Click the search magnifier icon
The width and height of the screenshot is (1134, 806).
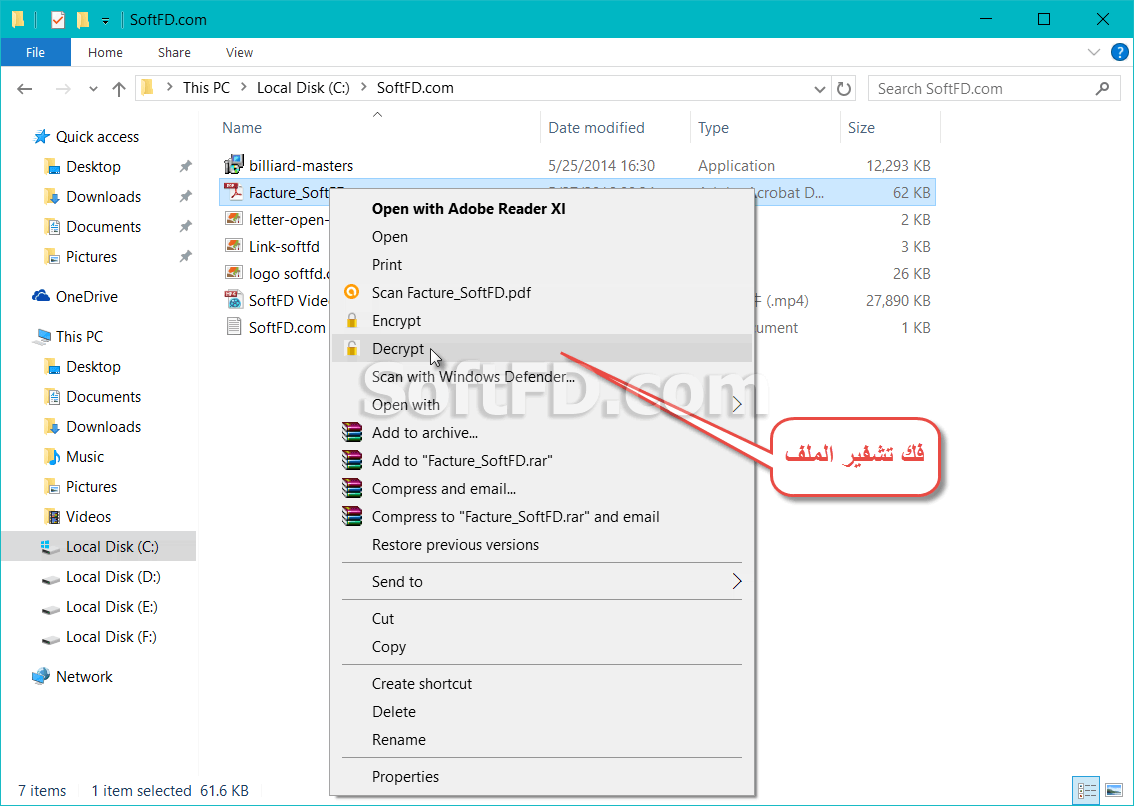click(x=1102, y=88)
